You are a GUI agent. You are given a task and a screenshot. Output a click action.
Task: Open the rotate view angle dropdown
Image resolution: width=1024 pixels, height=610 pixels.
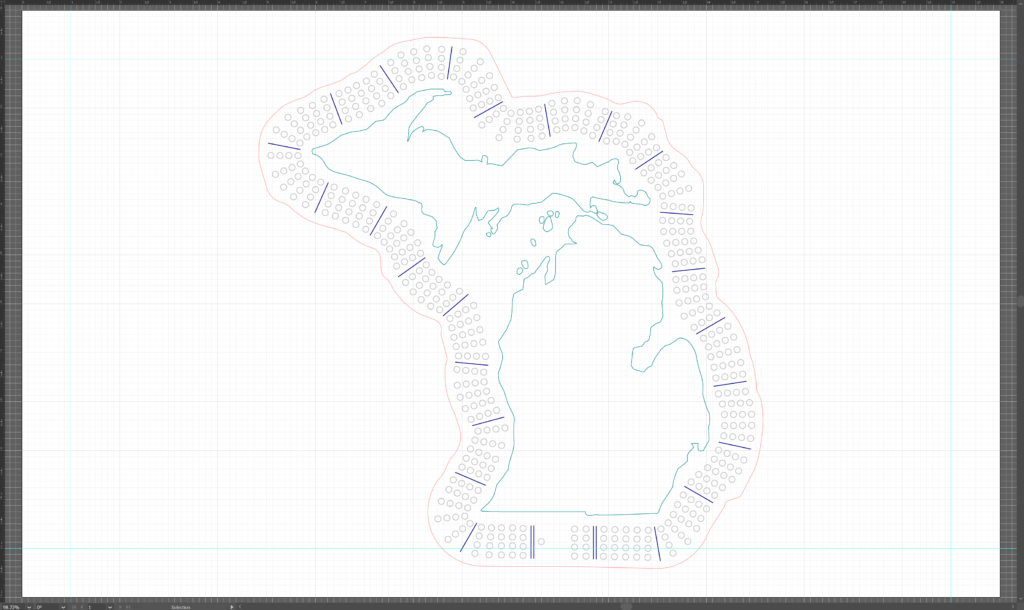click(63, 607)
